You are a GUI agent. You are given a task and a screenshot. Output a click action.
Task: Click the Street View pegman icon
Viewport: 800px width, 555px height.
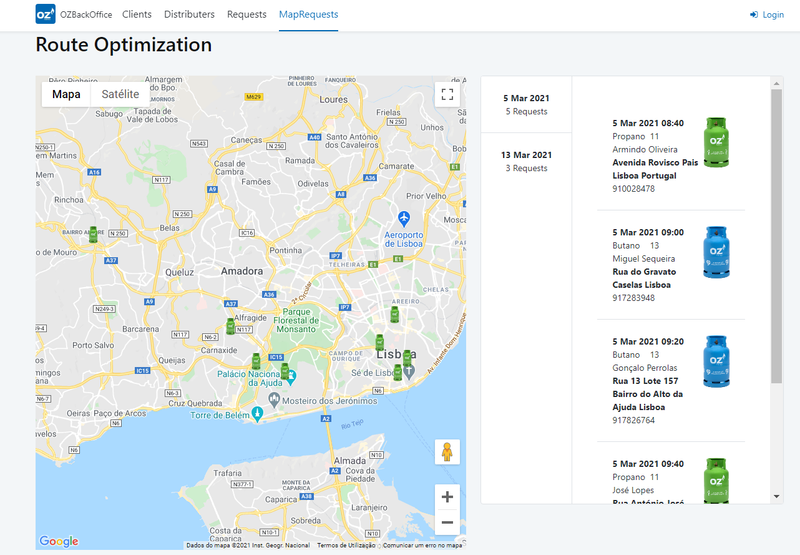[x=447, y=452]
